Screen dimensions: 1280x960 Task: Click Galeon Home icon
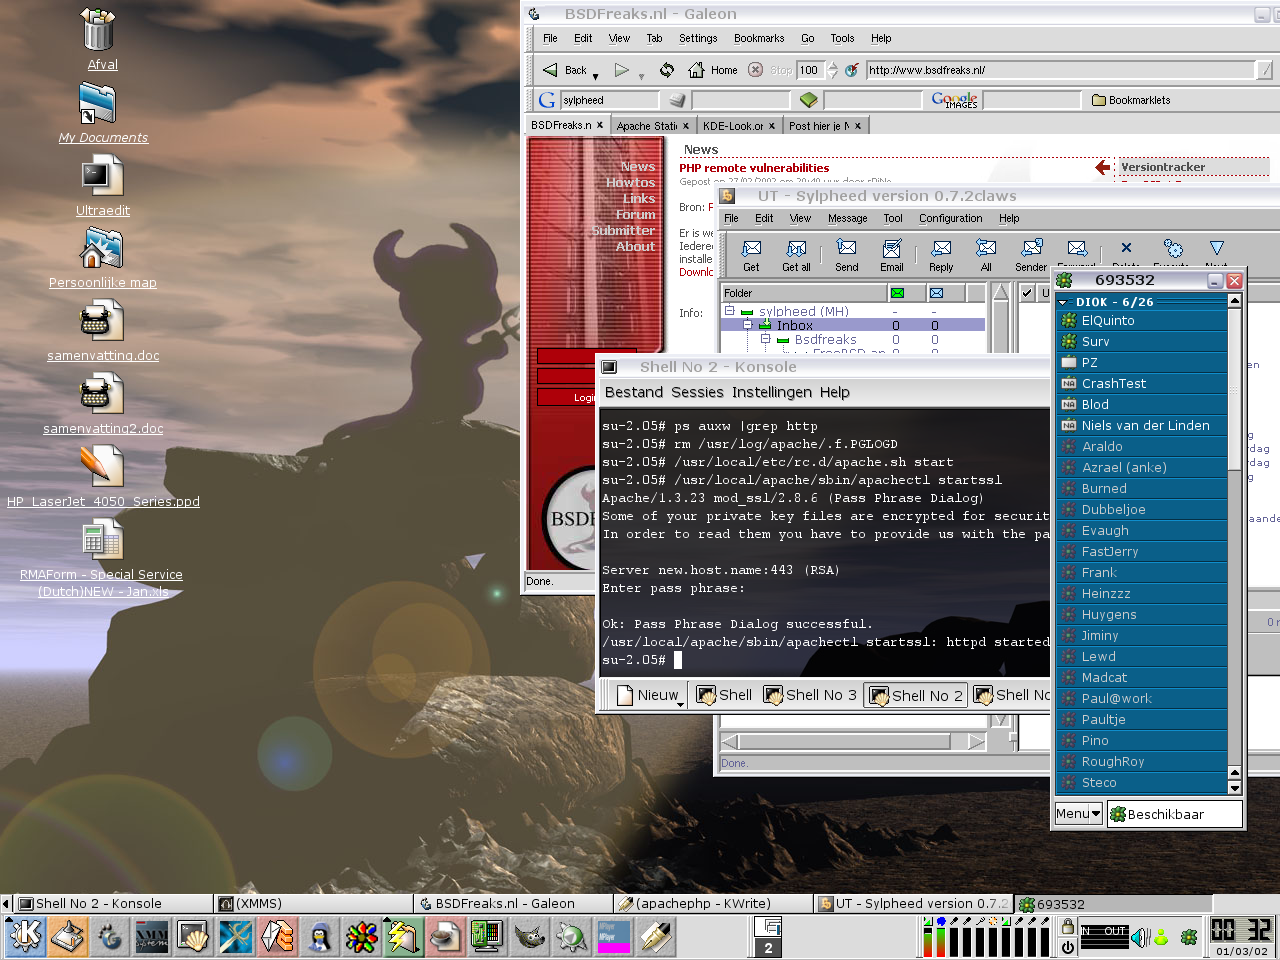pyautogui.click(x=696, y=70)
